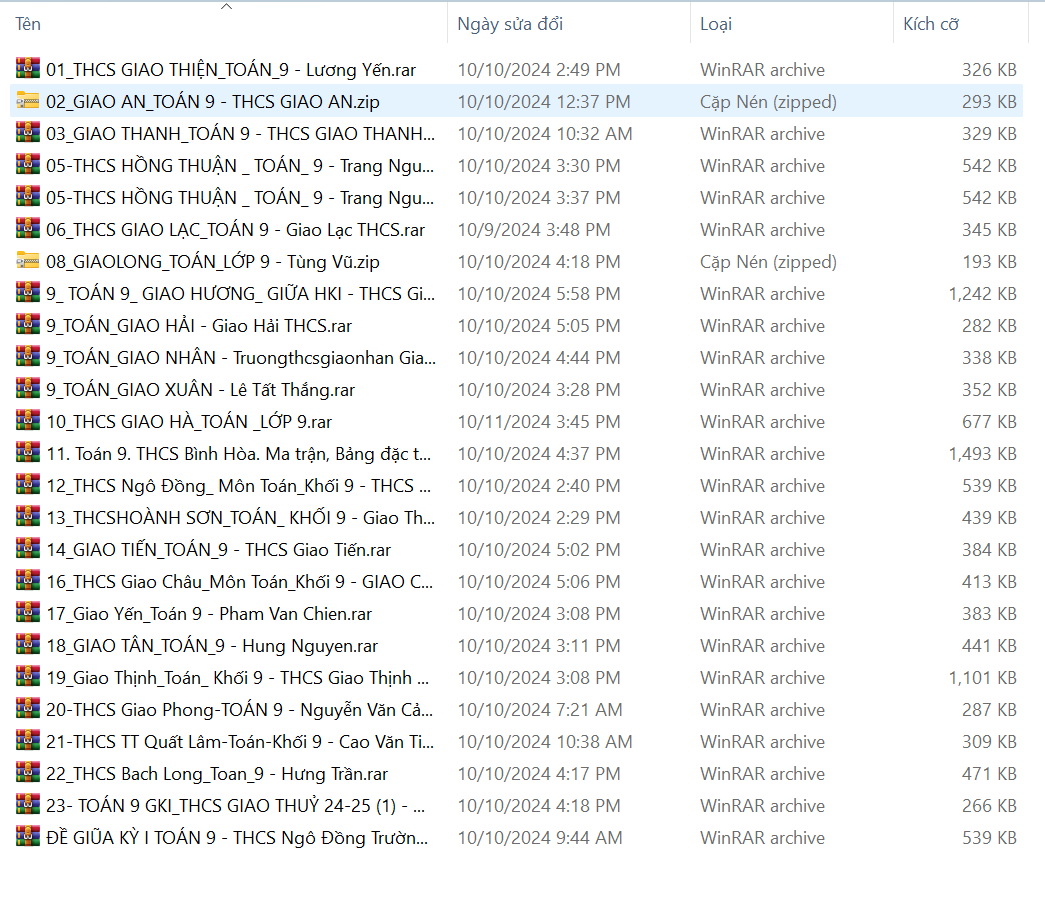Select the 18_GIAO TÂN_TOÁN_9 - Hung Nguyen.rar file
The image size is (1045, 901).
212,646
